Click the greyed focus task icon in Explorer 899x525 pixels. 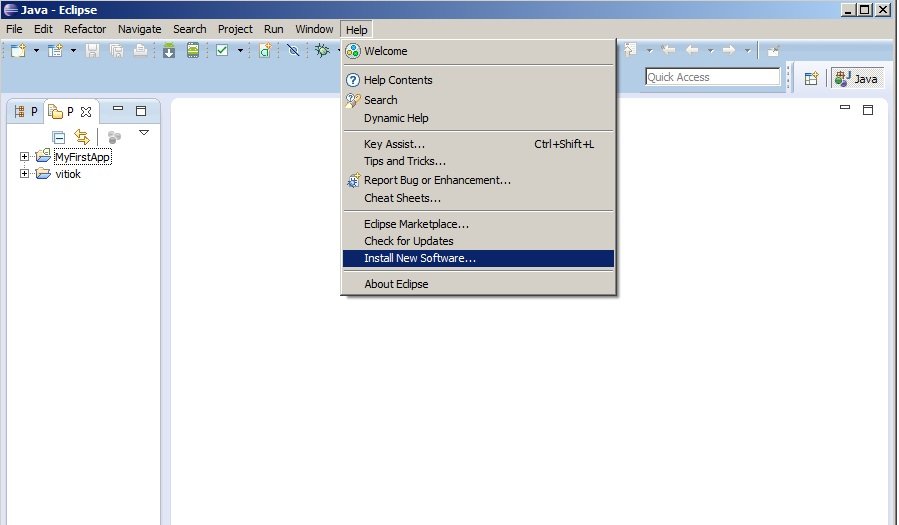[114, 138]
